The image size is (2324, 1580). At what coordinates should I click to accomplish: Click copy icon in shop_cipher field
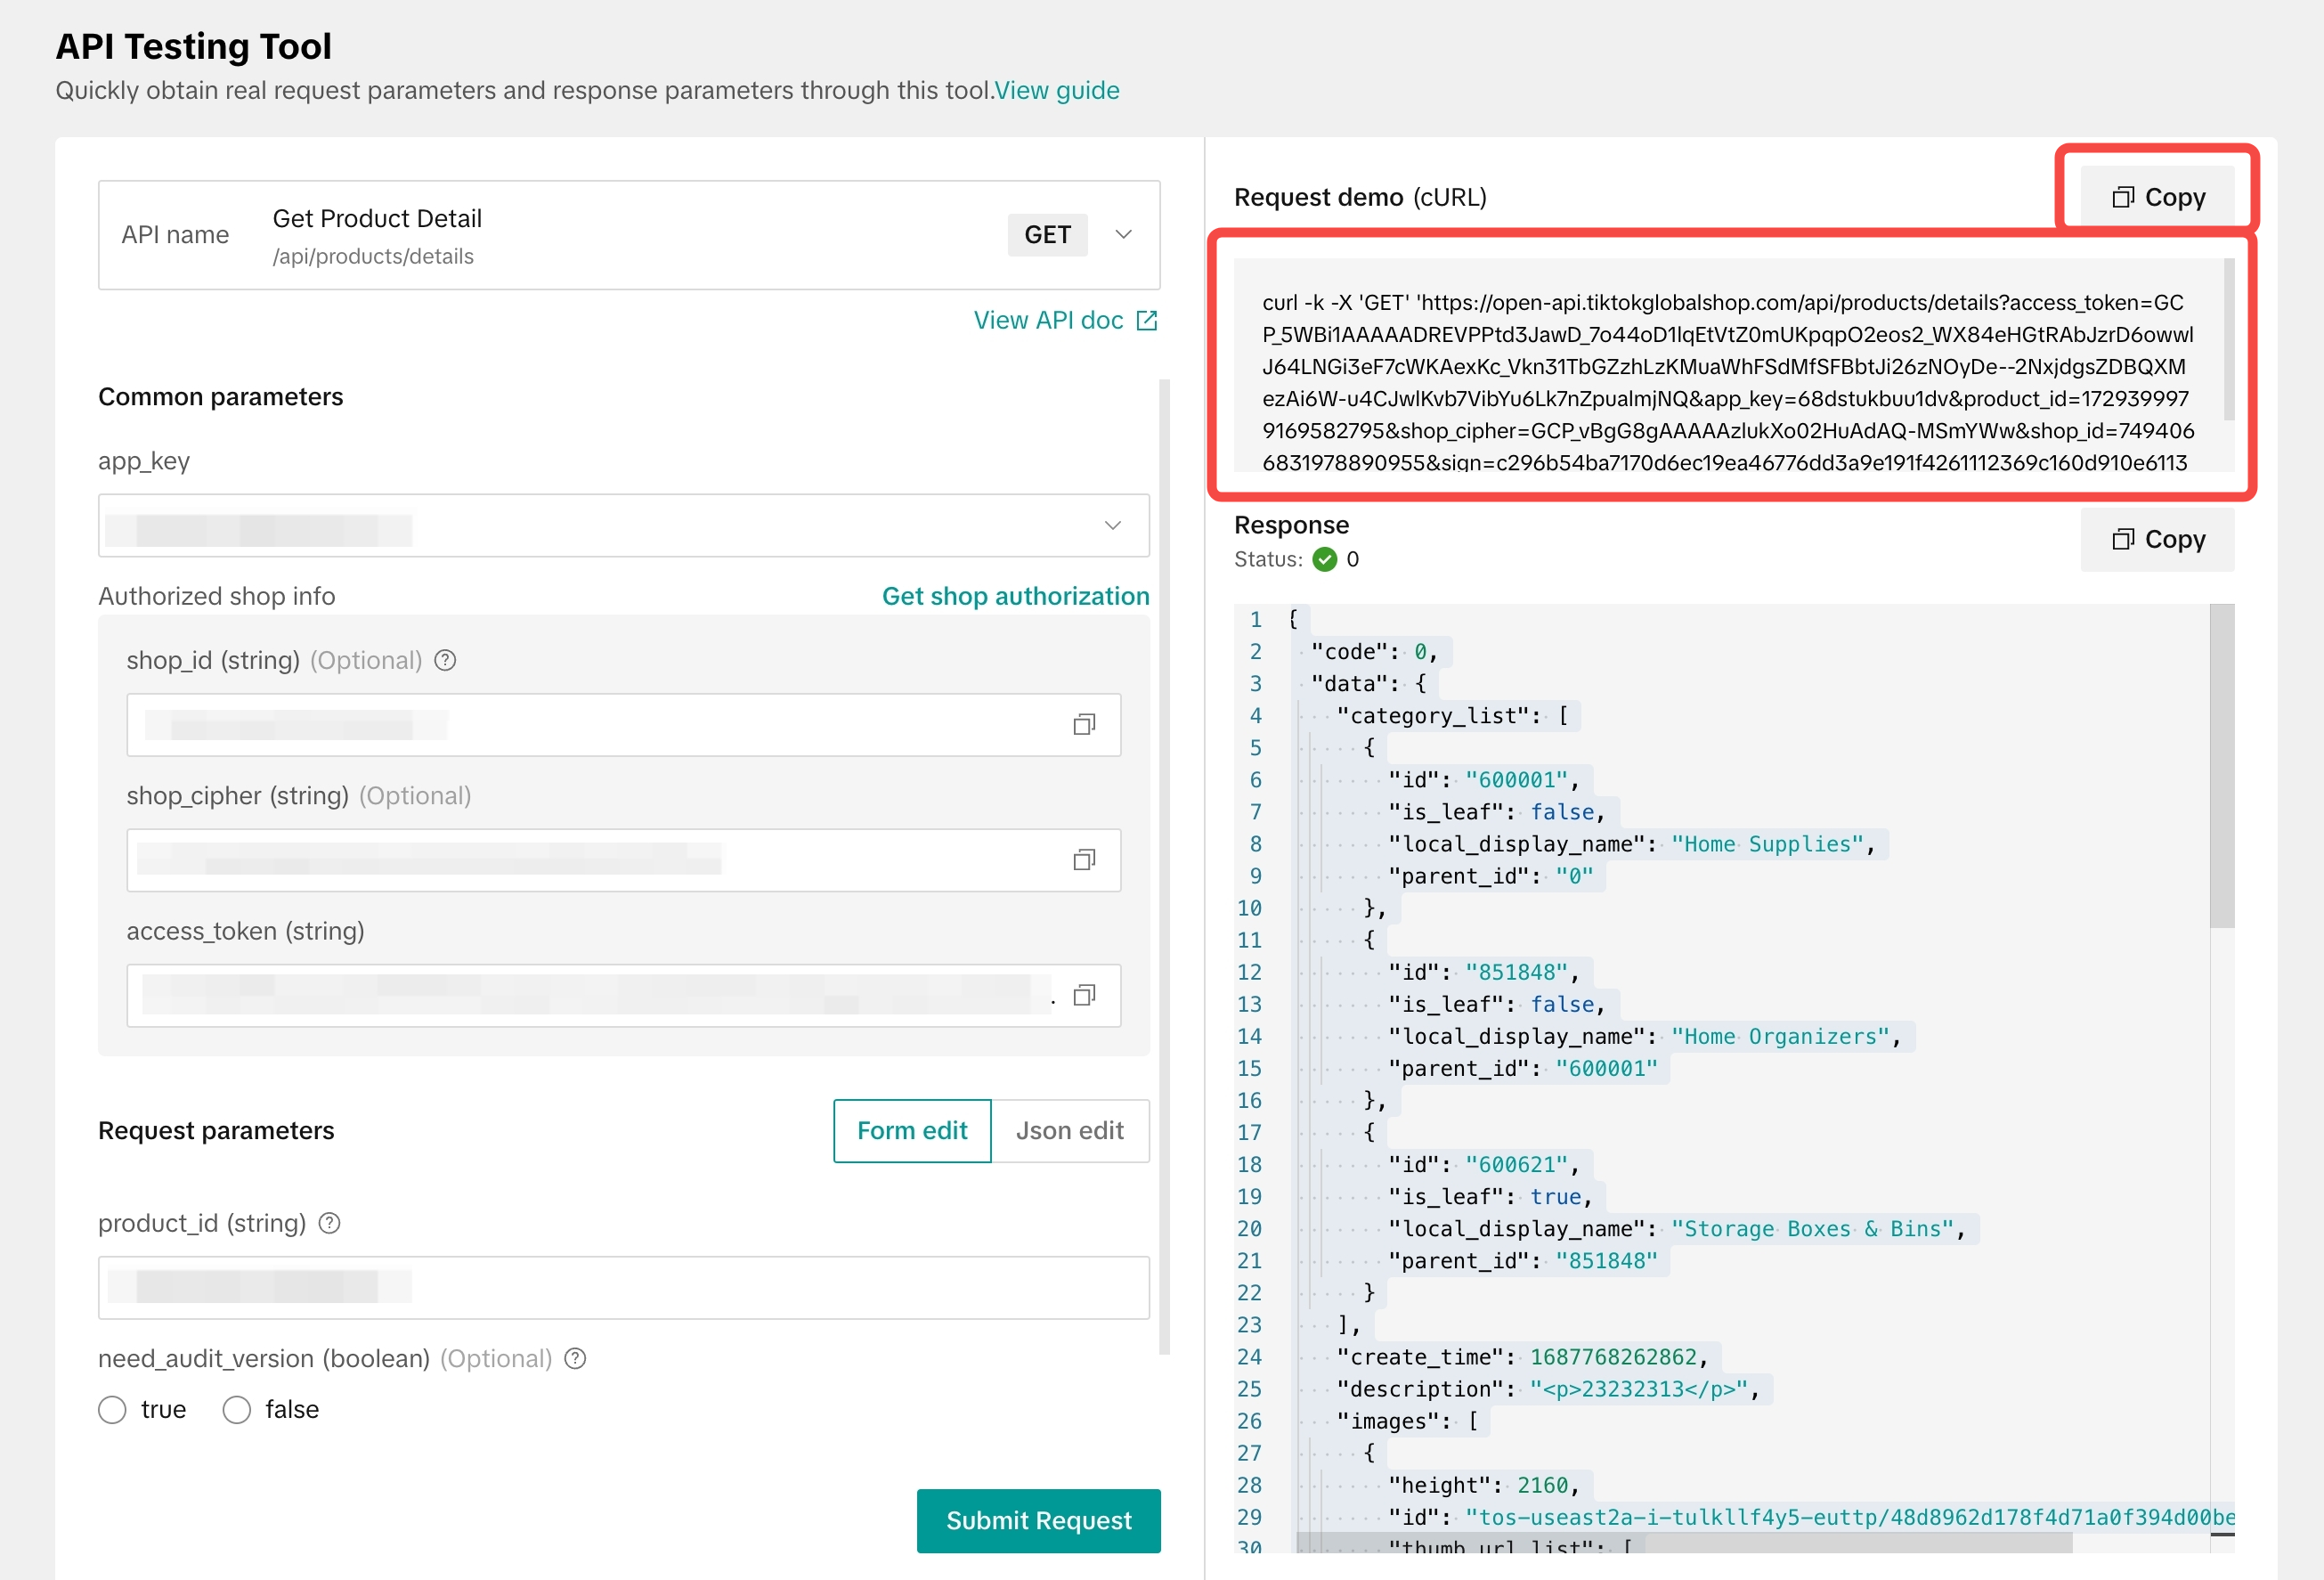pos(1084,860)
